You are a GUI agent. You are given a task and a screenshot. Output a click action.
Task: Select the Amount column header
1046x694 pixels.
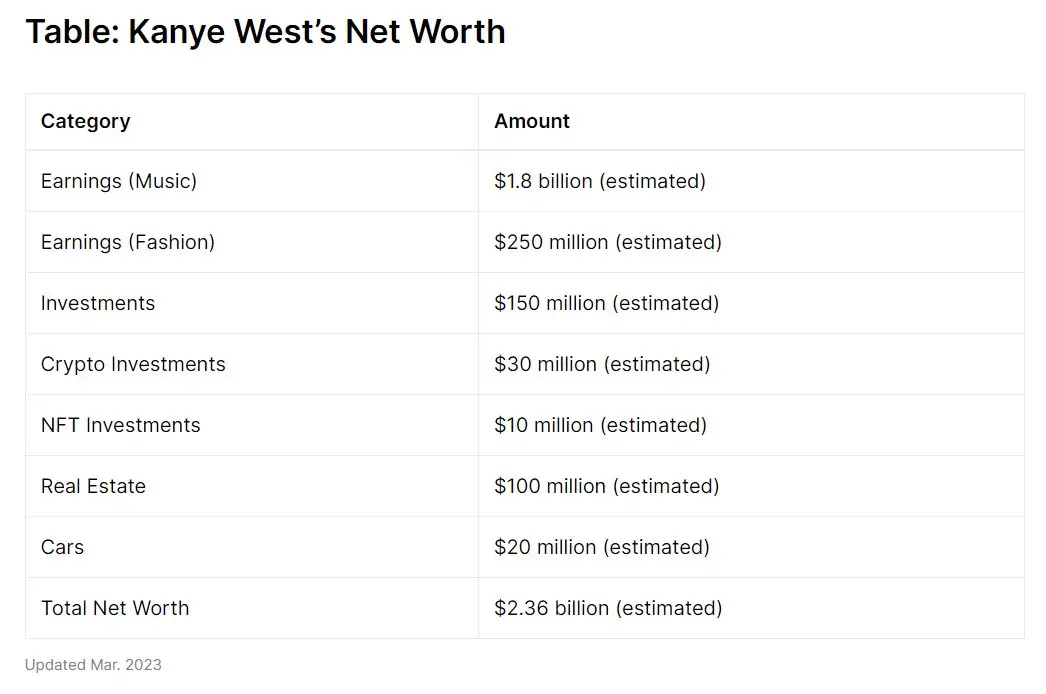coord(532,121)
